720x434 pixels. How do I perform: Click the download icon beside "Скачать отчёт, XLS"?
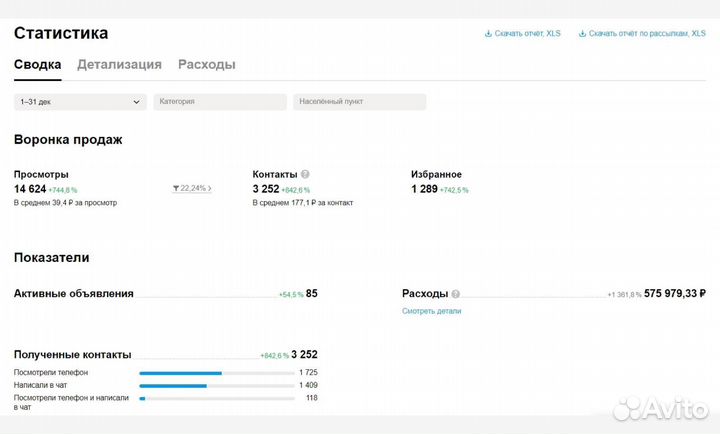coord(488,33)
